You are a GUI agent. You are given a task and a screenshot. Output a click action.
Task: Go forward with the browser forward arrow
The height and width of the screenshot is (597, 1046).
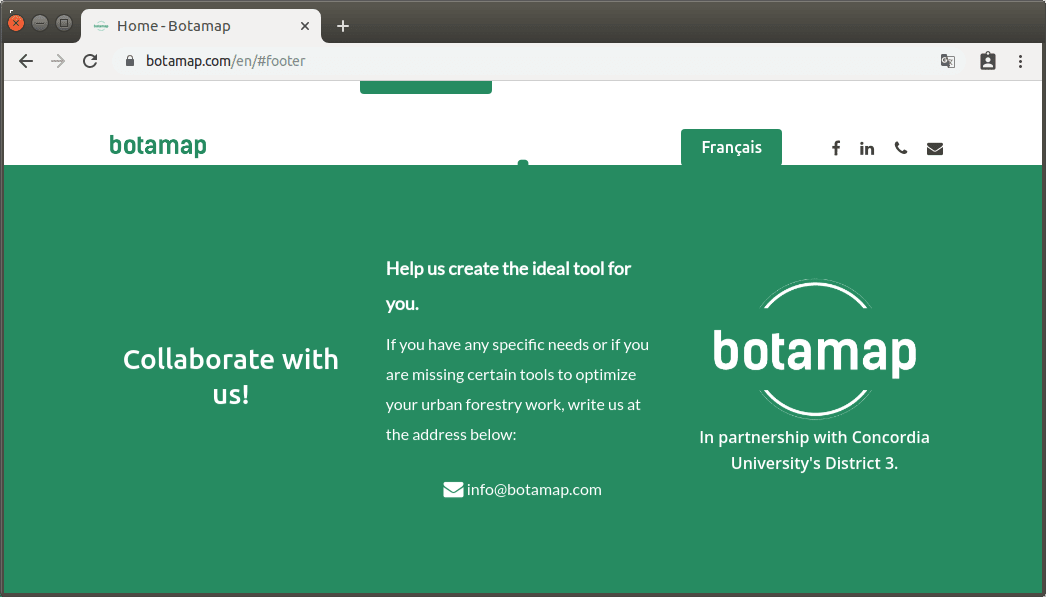point(58,61)
